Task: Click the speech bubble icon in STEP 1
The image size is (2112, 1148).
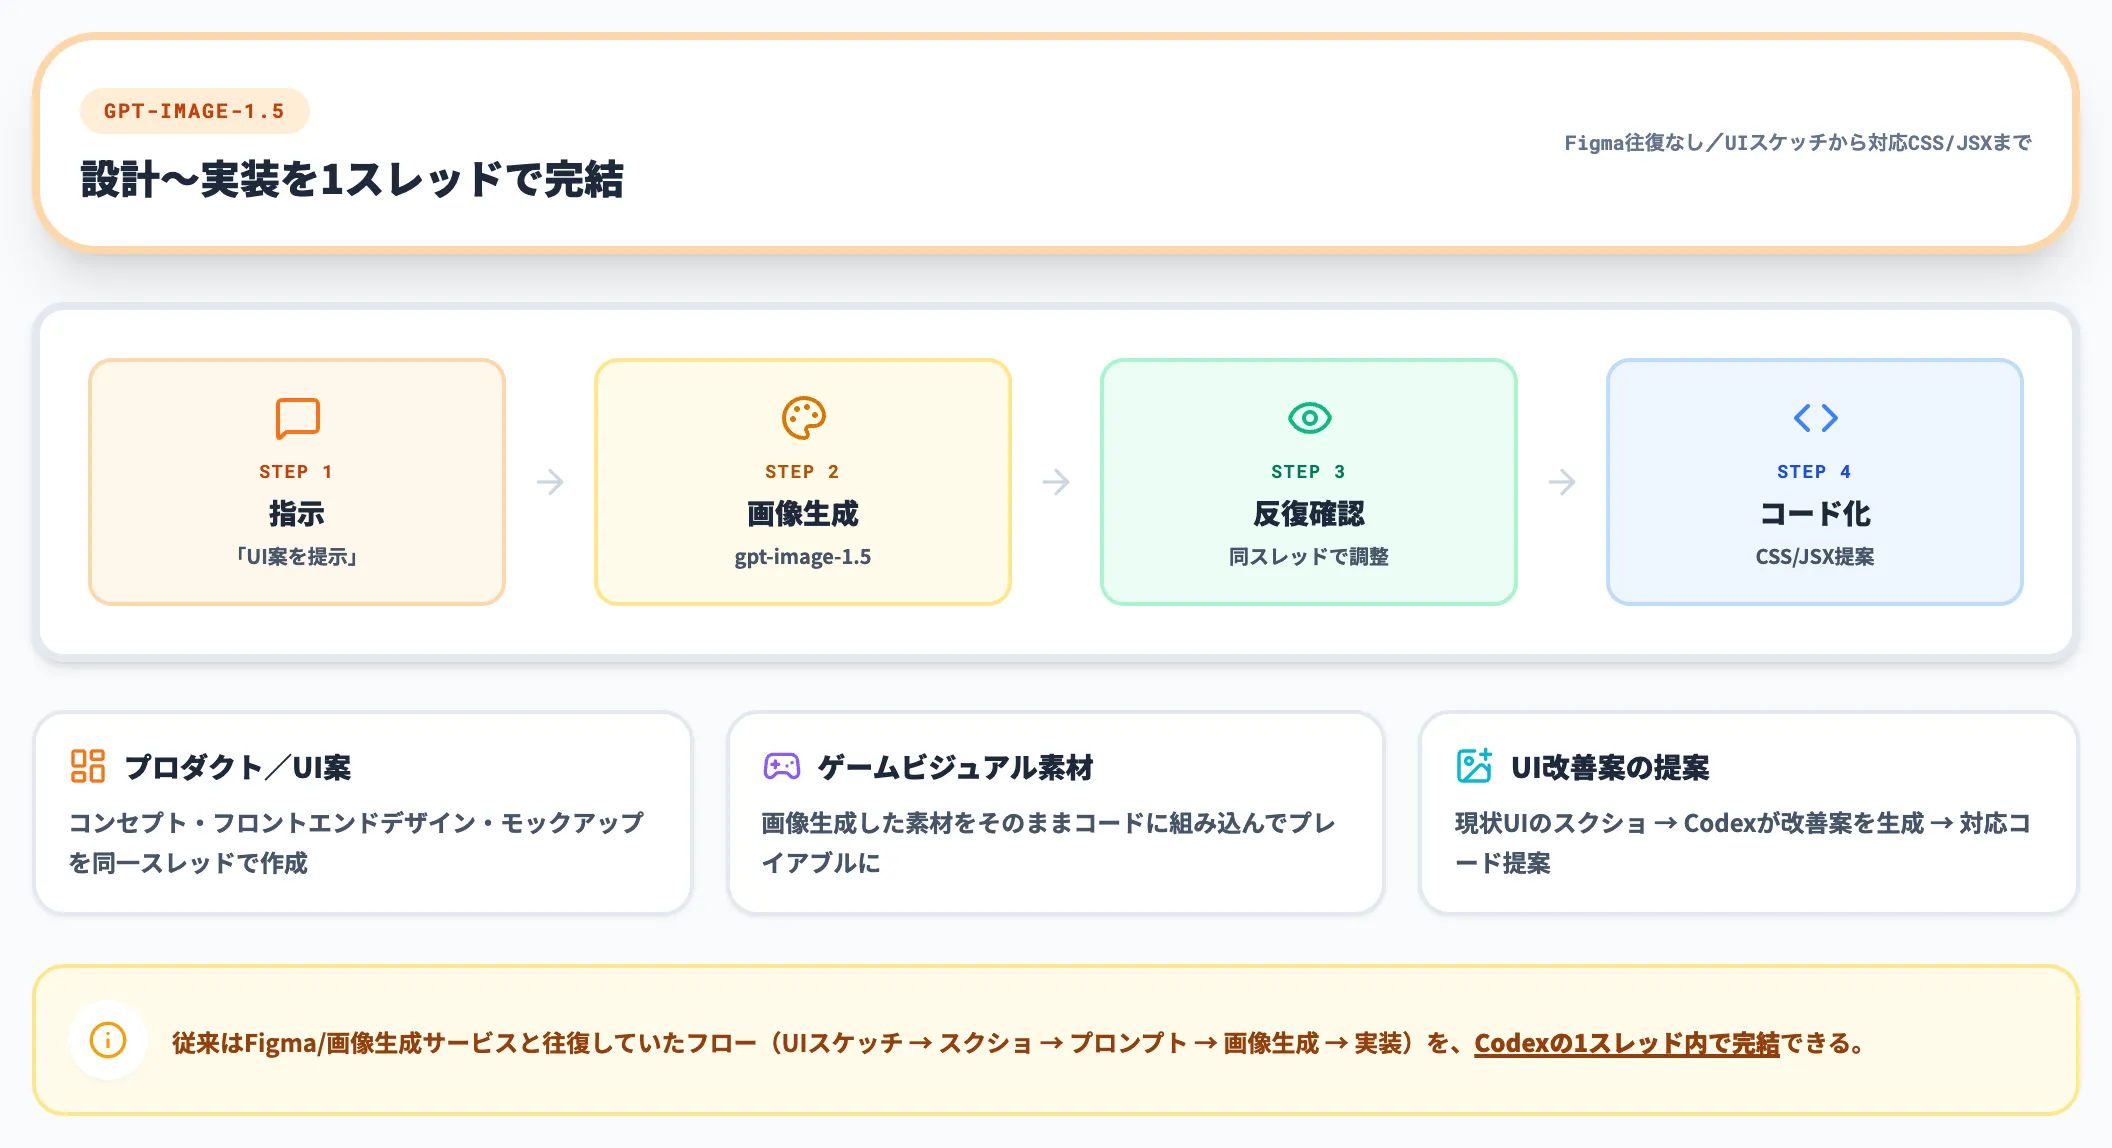Action: tap(297, 419)
